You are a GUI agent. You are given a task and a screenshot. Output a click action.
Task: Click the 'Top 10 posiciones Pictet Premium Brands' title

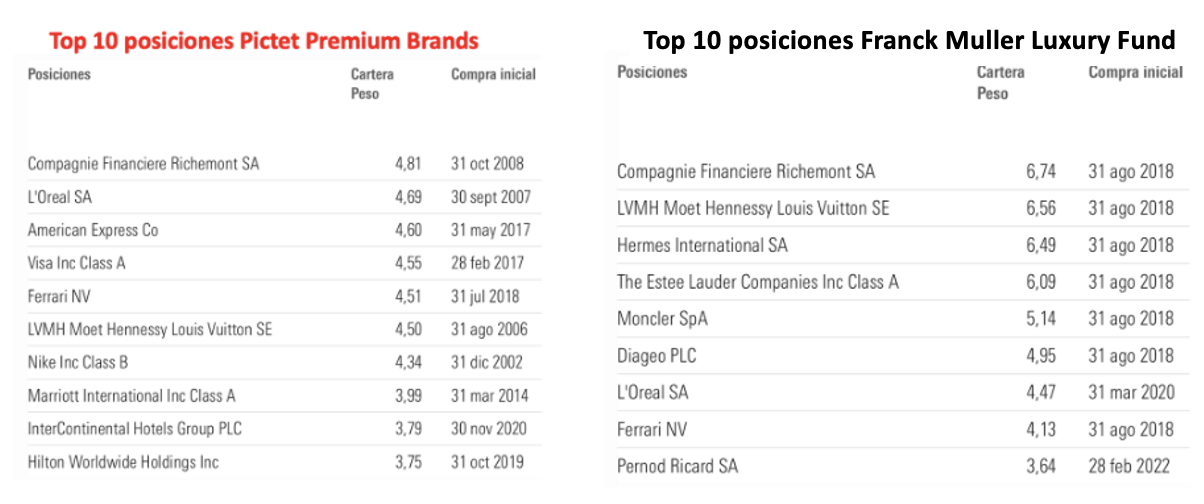264,41
